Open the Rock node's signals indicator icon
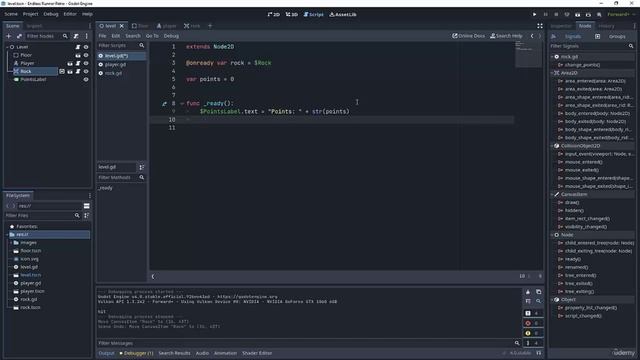This screenshot has height=360, width=640. pyautogui.click(x=62, y=71)
